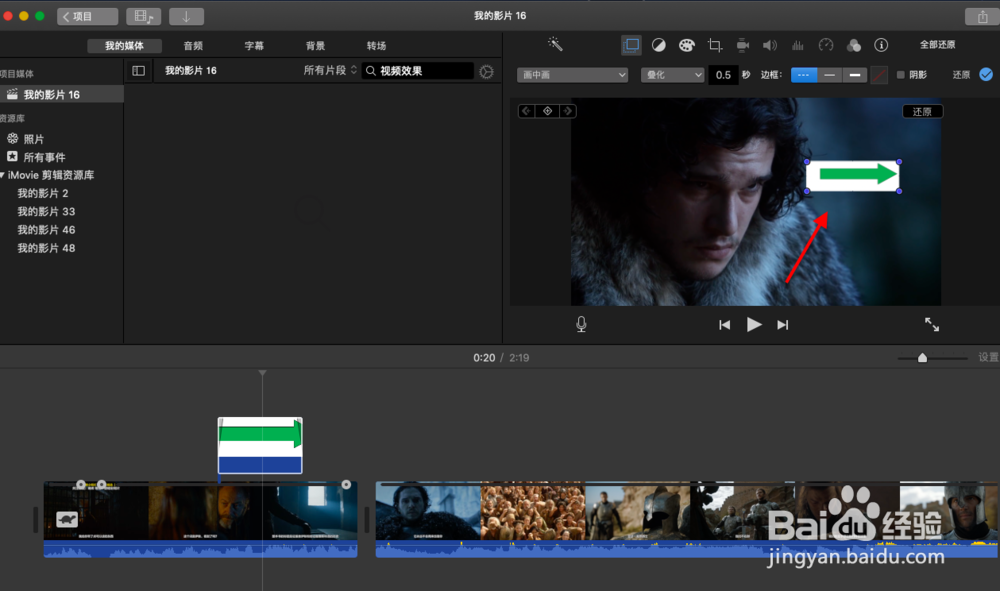Open the color correction palette tool

pos(687,44)
